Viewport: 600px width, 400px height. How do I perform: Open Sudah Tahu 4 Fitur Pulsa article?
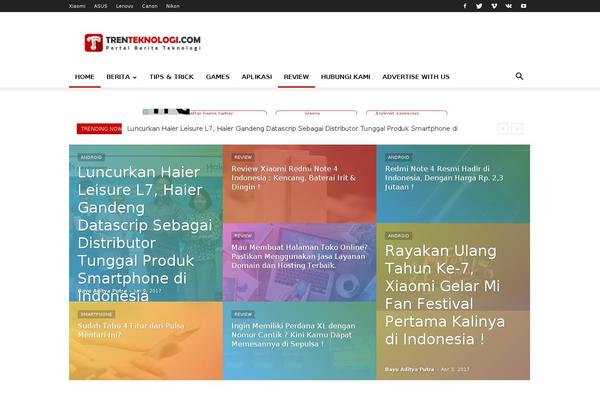pos(131,330)
